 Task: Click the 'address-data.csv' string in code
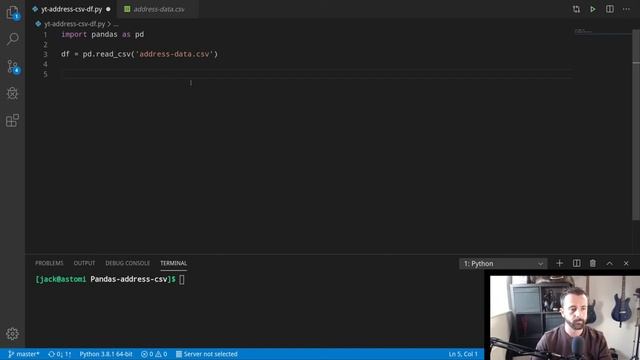(x=175, y=54)
